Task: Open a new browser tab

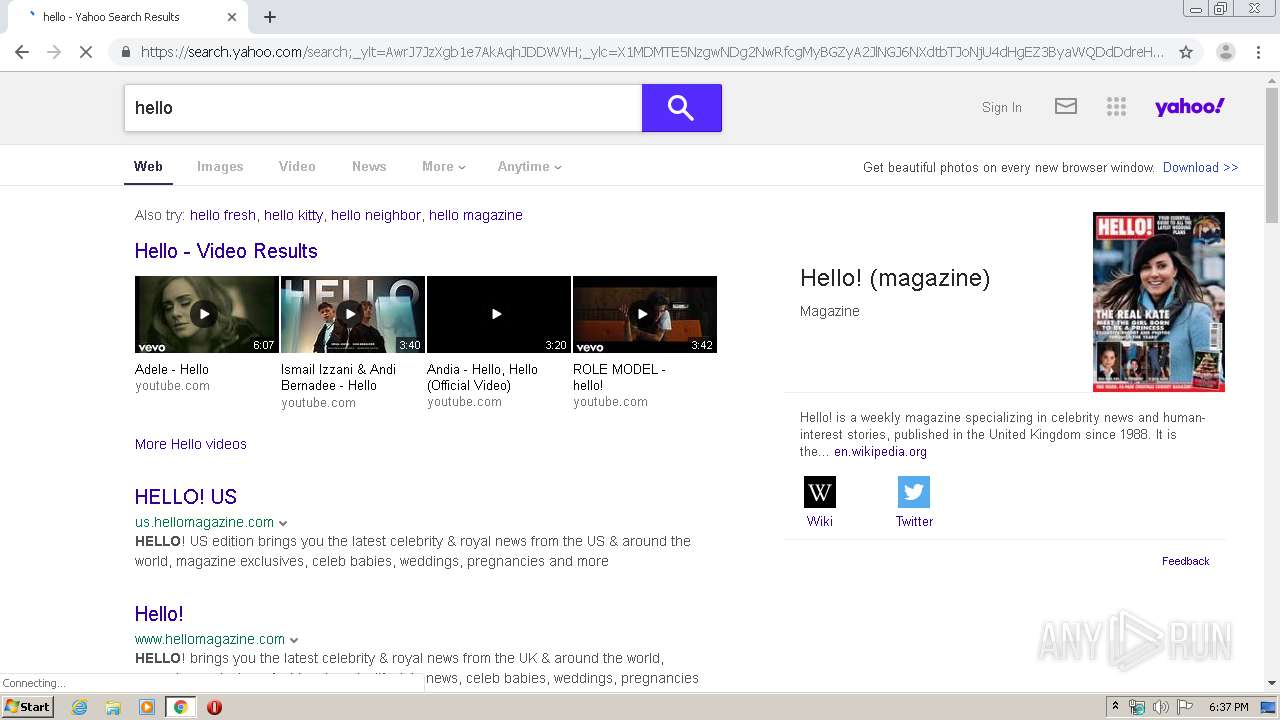Action: pos(270,17)
